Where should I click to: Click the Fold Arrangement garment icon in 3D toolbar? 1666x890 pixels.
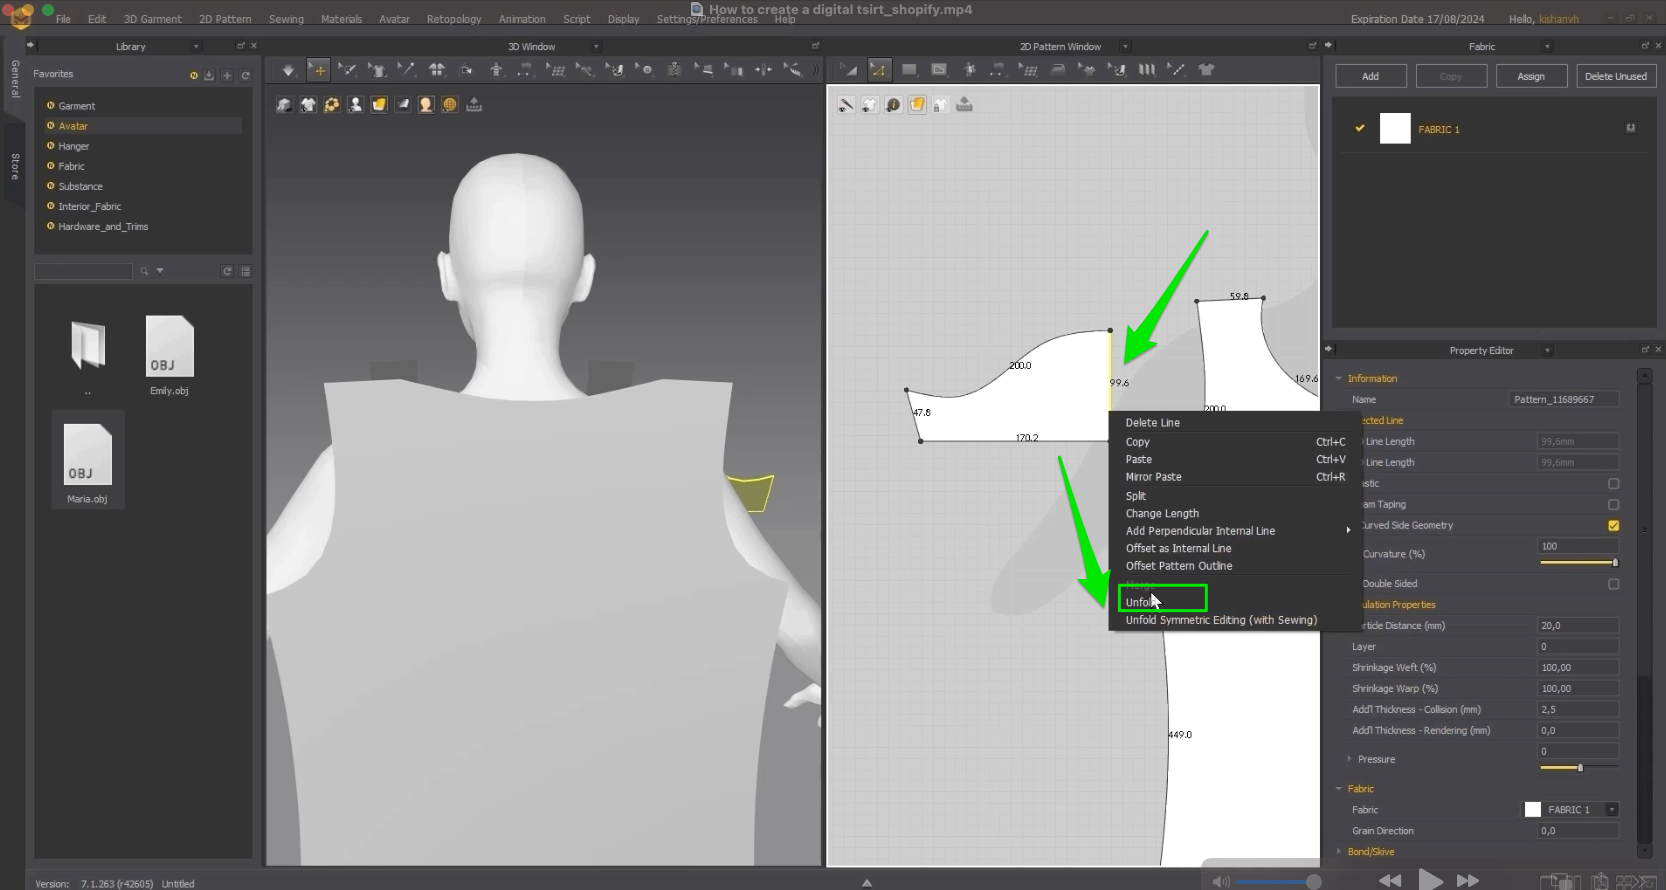[437, 70]
